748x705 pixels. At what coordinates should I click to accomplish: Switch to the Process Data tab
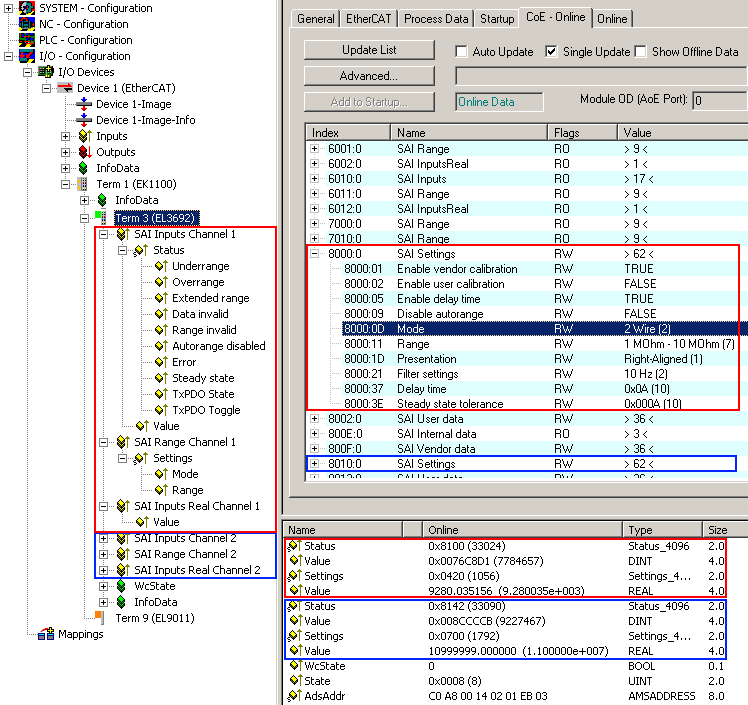436,19
